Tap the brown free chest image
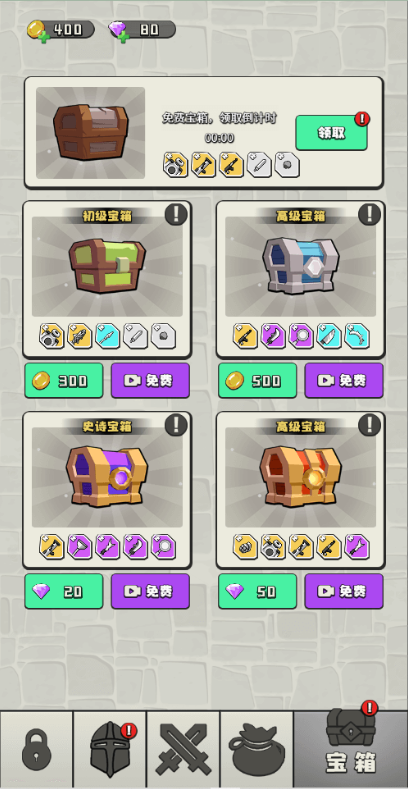This screenshot has height=789, width=408. (x=91, y=132)
